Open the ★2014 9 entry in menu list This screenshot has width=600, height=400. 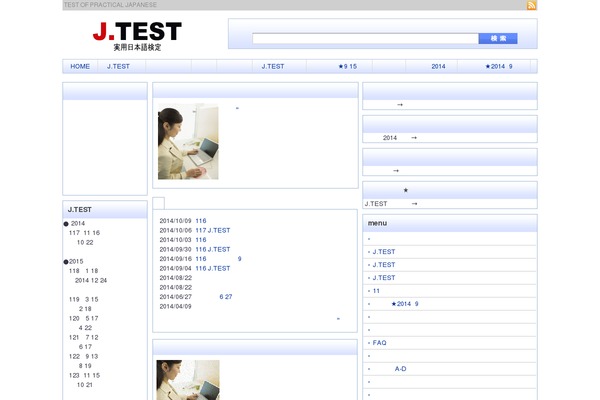pos(404,304)
